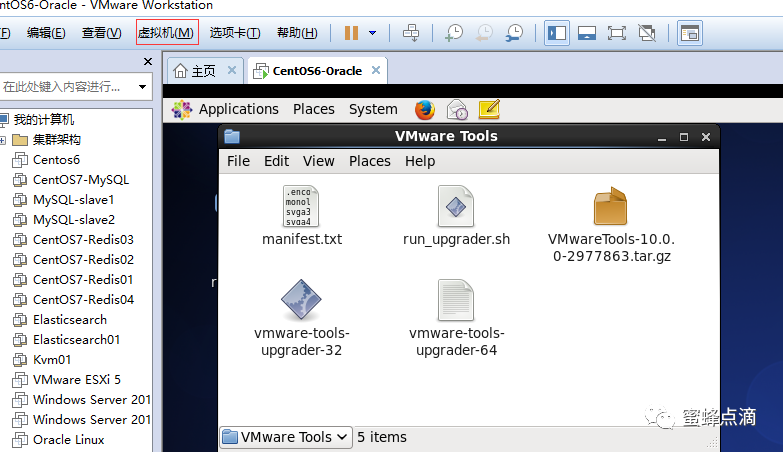Open File menu in VMware Tools window
Screen dimensions: 783x452
point(238,161)
